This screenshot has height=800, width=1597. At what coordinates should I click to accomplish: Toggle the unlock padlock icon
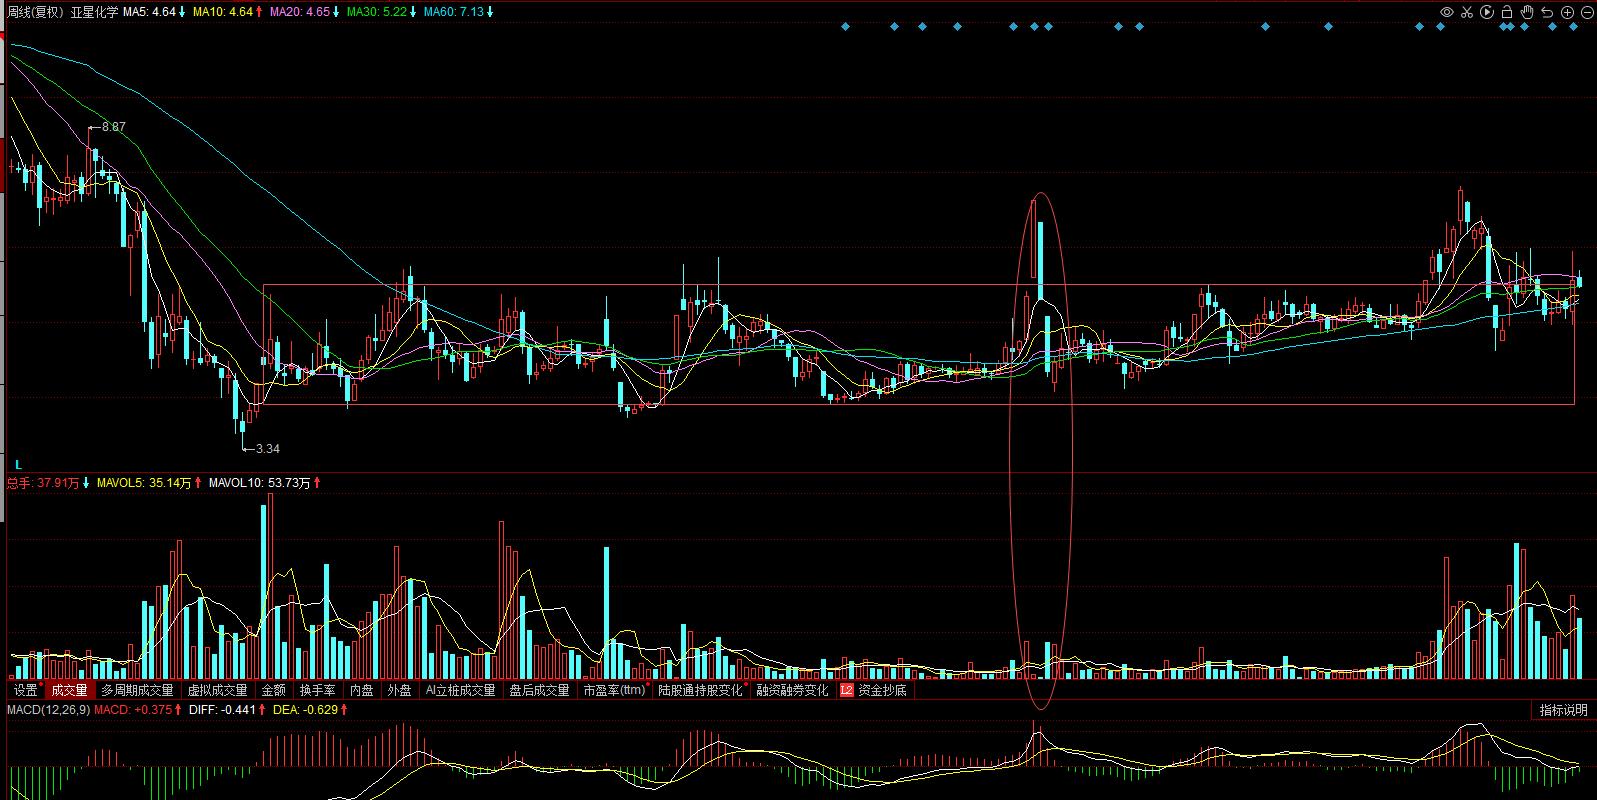[1507, 12]
